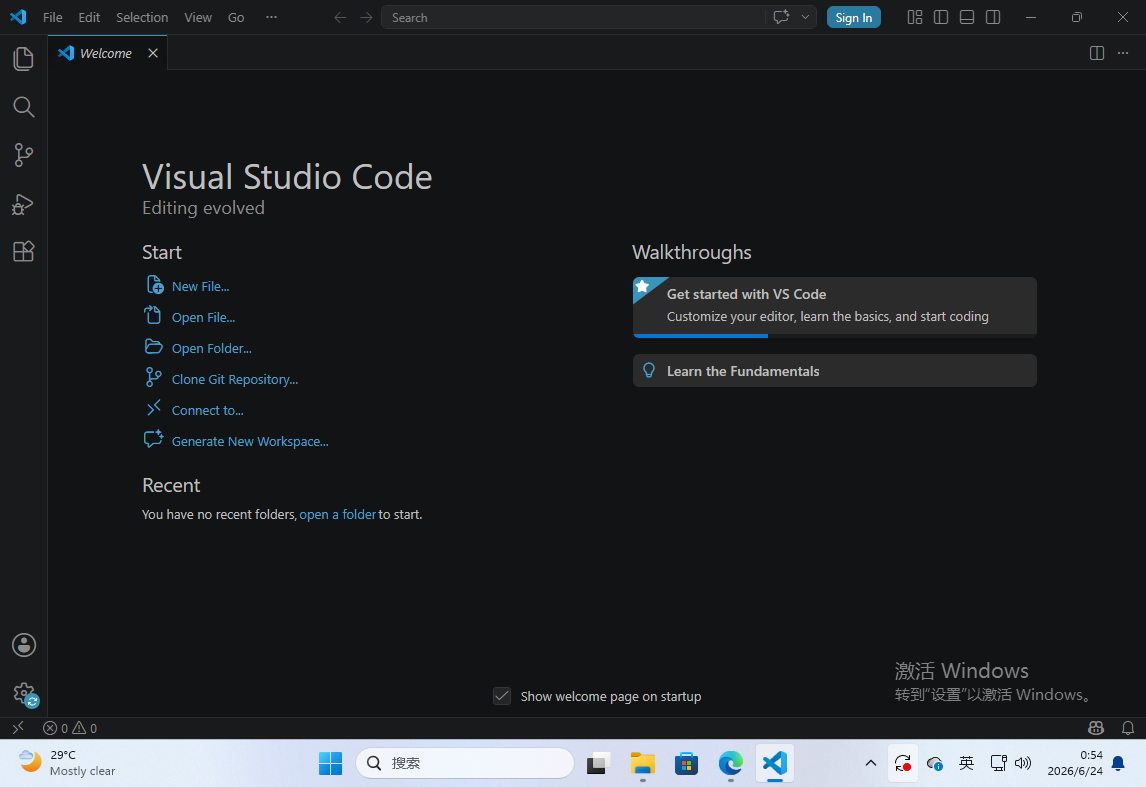Click the Search command center field
1146x787 pixels.
pos(574,18)
